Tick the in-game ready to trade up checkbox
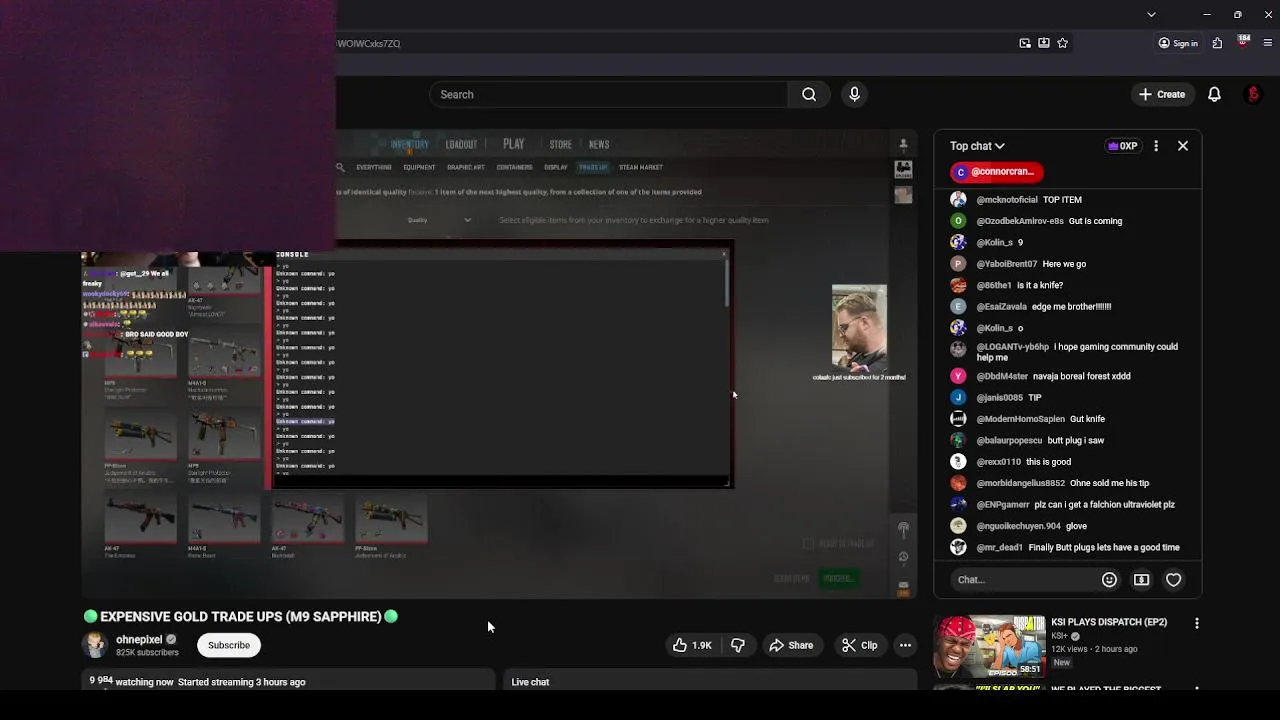Screen dimensions: 1280x720 click(808, 543)
